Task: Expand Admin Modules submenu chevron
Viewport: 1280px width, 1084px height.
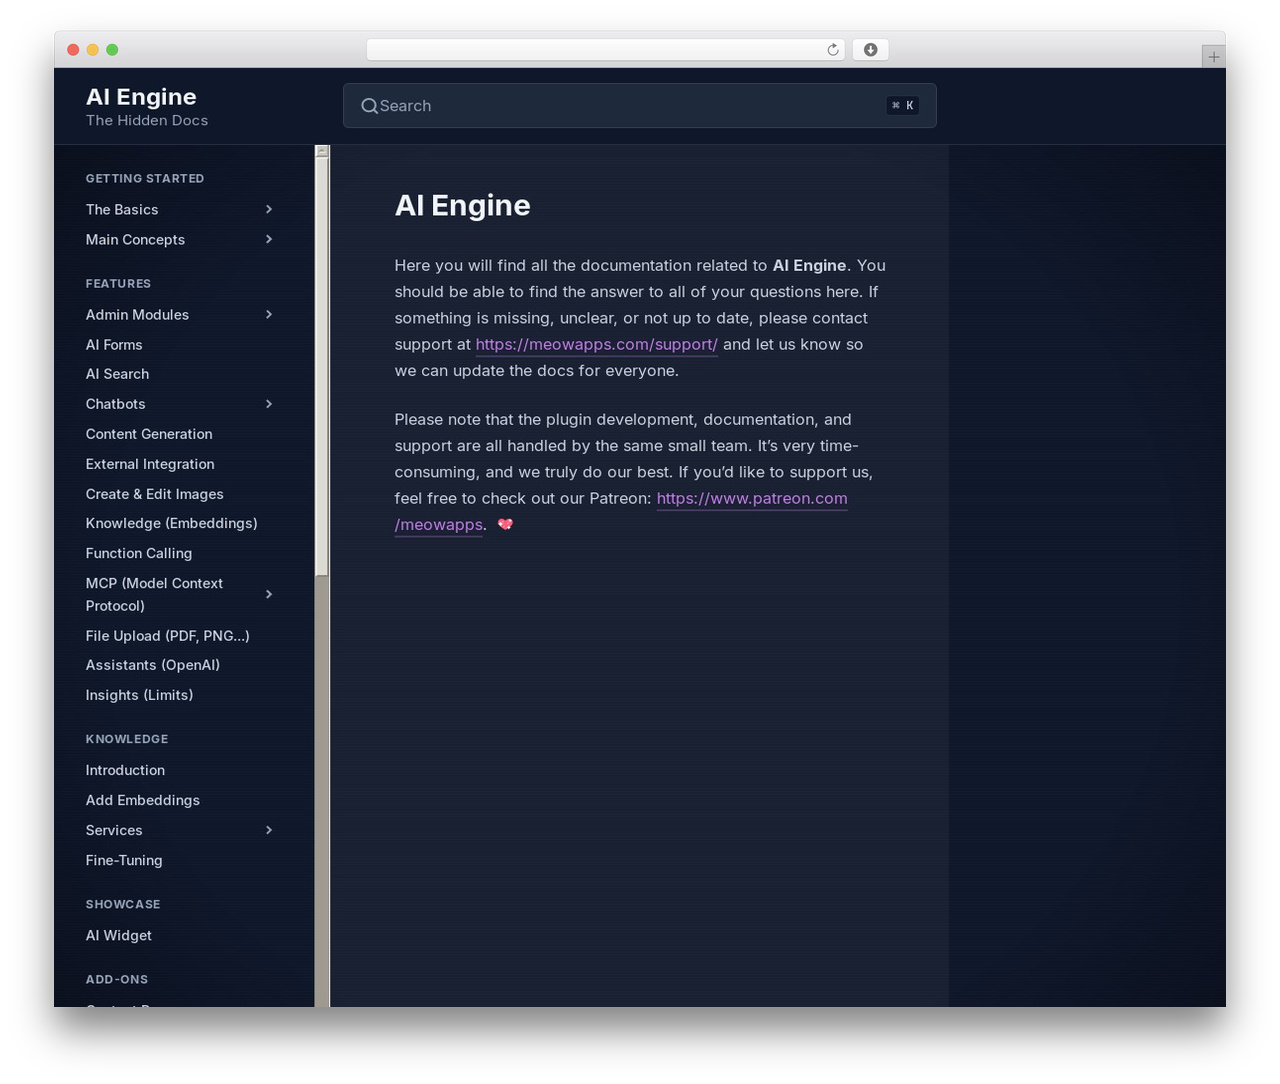Action: (x=269, y=314)
